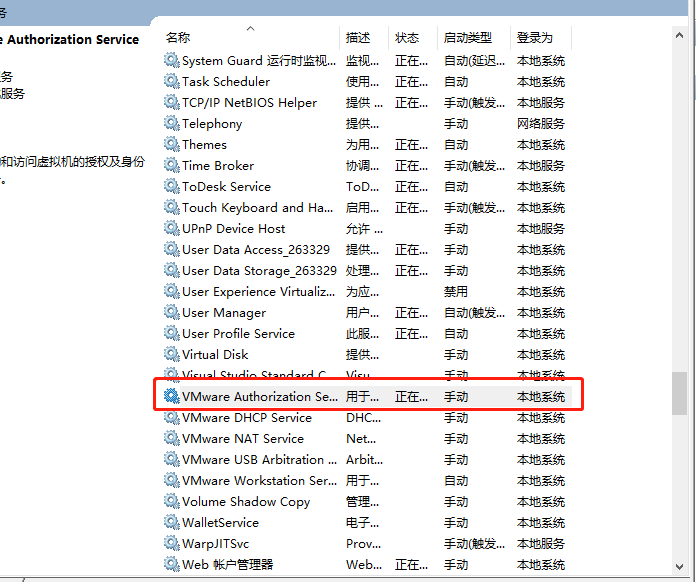Sort by the 状态 column header
The height and width of the screenshot is (582, 696).
tap(407, 38)
